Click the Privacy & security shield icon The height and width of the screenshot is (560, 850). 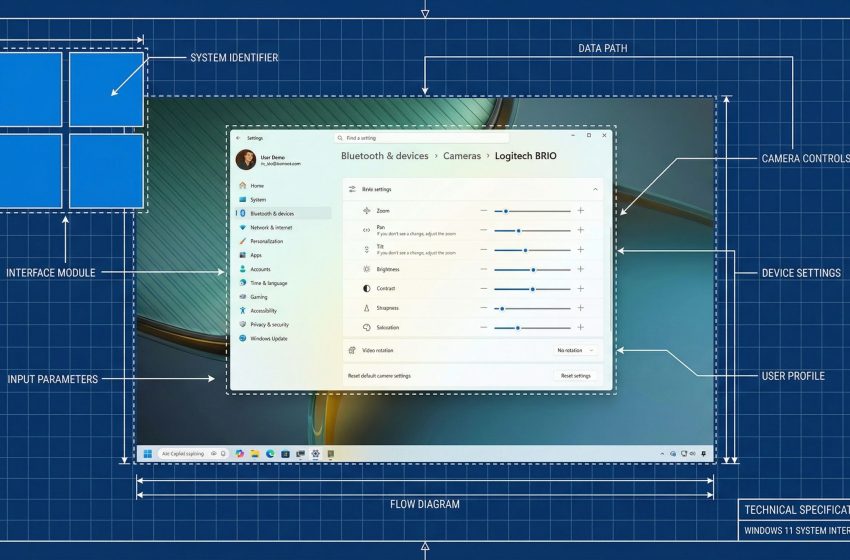click(242, 324)
